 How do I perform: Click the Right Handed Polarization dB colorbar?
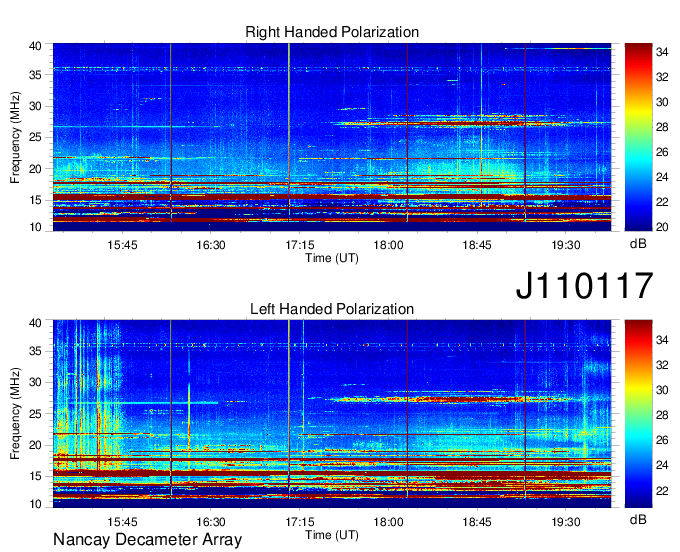[x=638, y=137]
